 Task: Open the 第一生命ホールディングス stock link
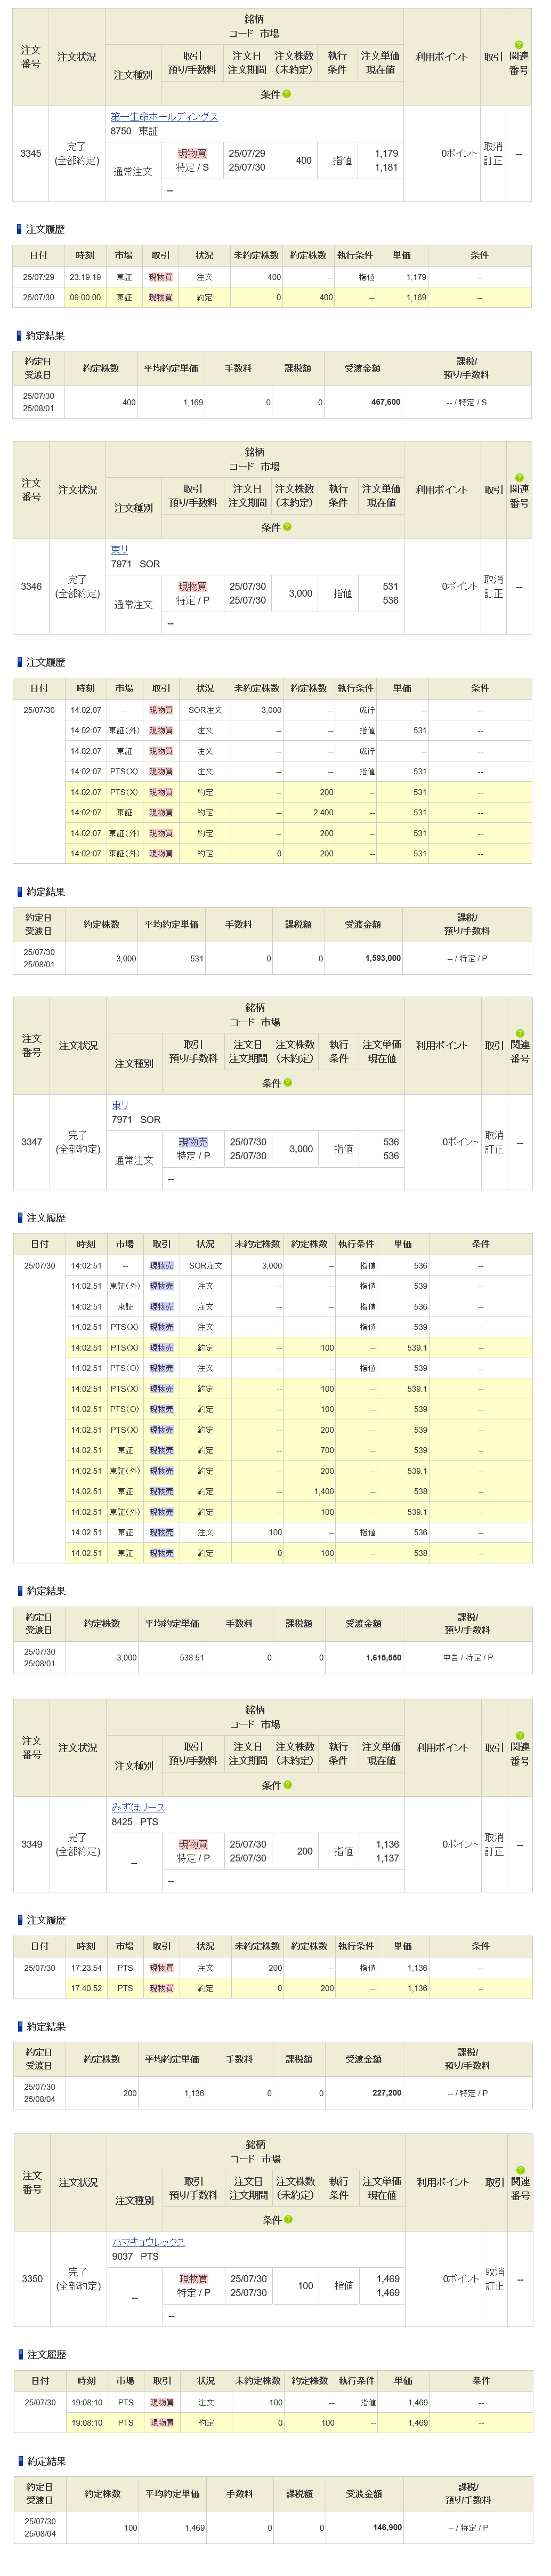(164, 117)
